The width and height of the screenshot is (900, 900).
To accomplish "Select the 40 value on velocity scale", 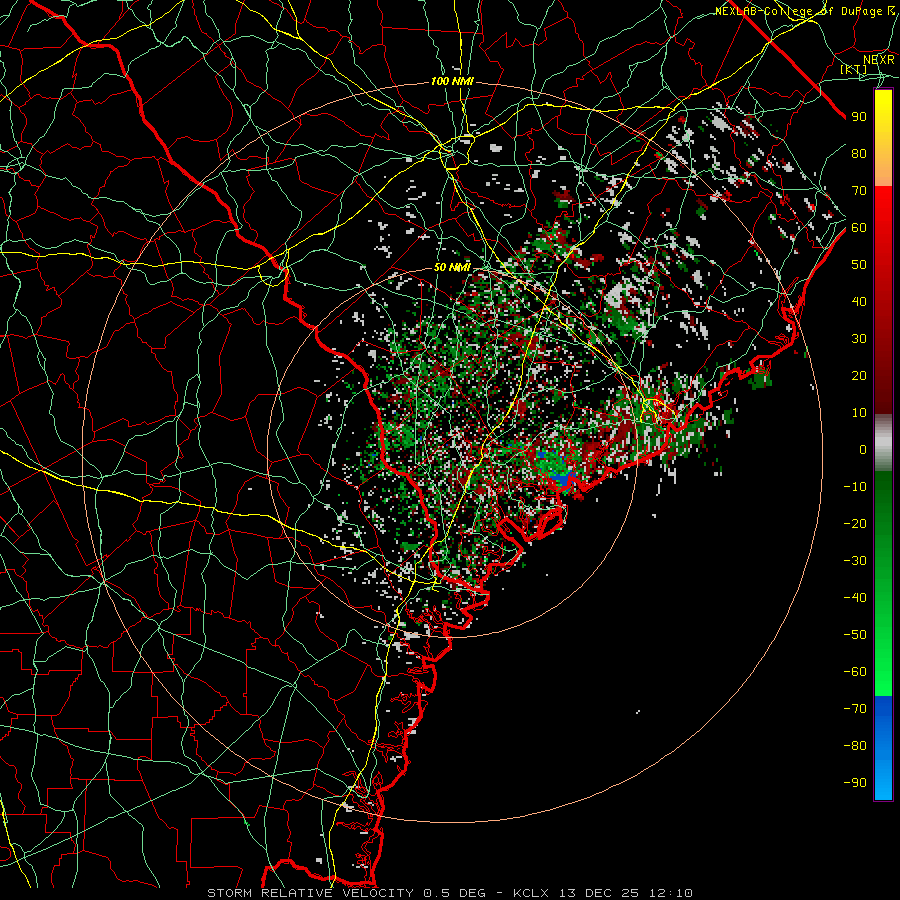I will click(x=859, y=301).
